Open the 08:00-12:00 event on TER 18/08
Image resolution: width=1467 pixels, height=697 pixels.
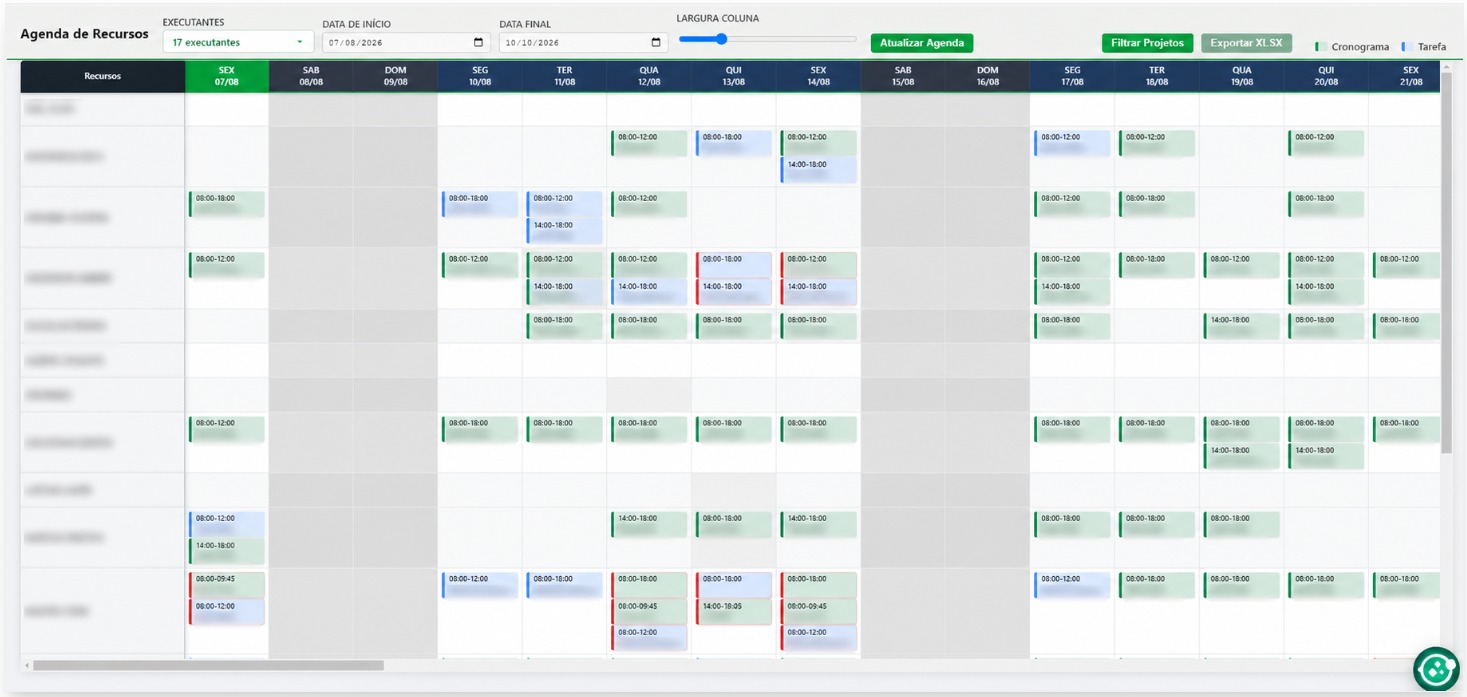click(x=1157, y=143)
